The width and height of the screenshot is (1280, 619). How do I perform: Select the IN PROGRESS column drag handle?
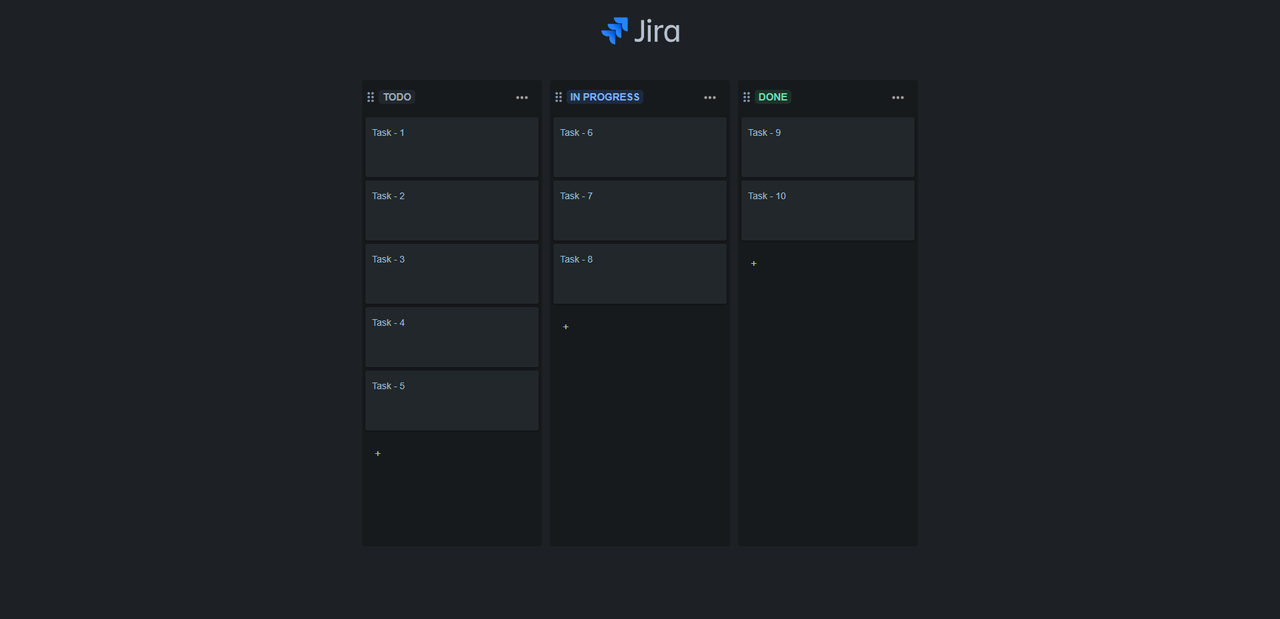(x=558, y=97)
